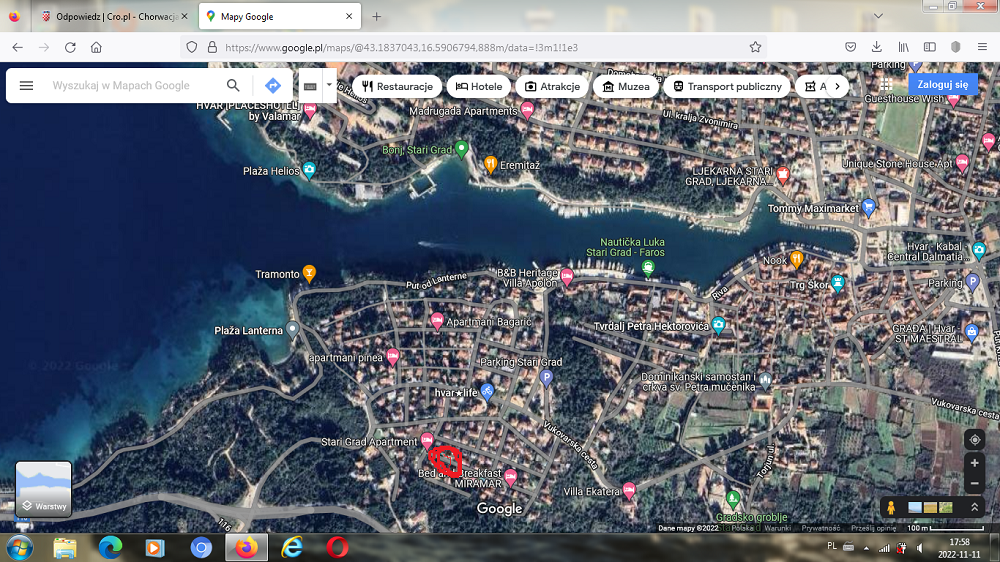Zoom in the map with plus button
This screenshot has height=562, width=1000.
975,464
